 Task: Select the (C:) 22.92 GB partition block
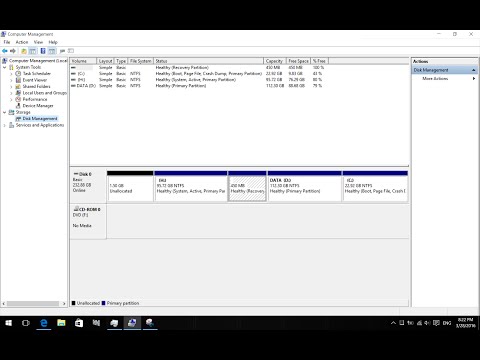tap(375, 186)
